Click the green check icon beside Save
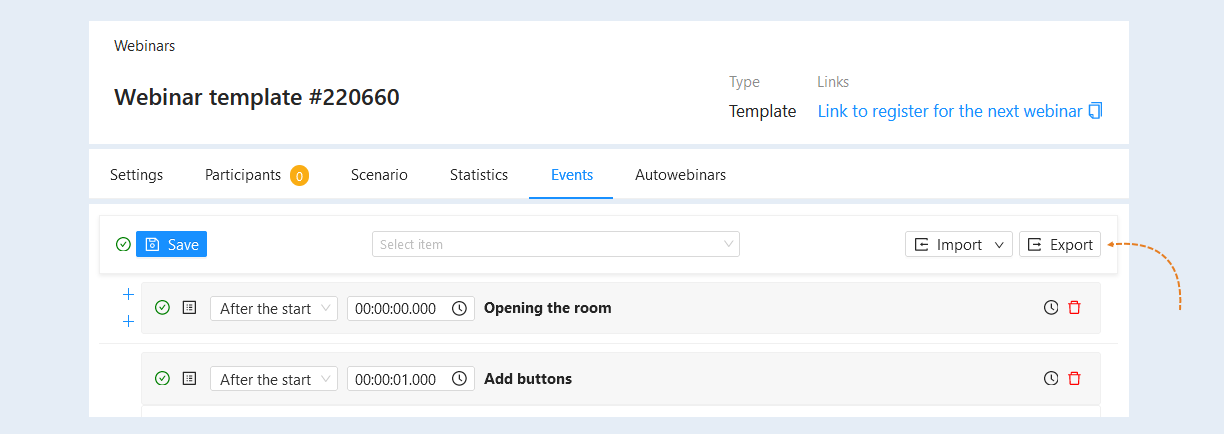This screenshot has width=1224, height=434. (x=123, y=244)
